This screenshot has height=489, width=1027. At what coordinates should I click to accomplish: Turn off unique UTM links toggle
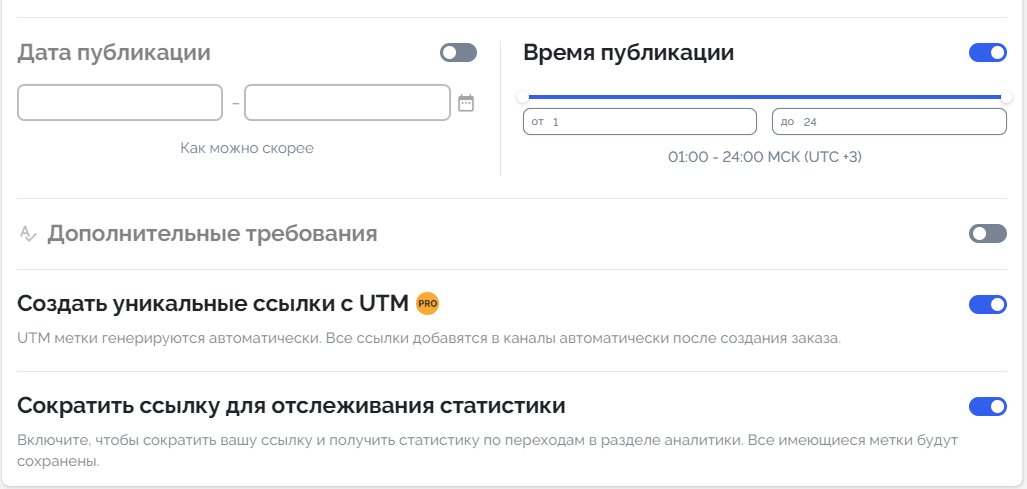(x=987, y=304)
